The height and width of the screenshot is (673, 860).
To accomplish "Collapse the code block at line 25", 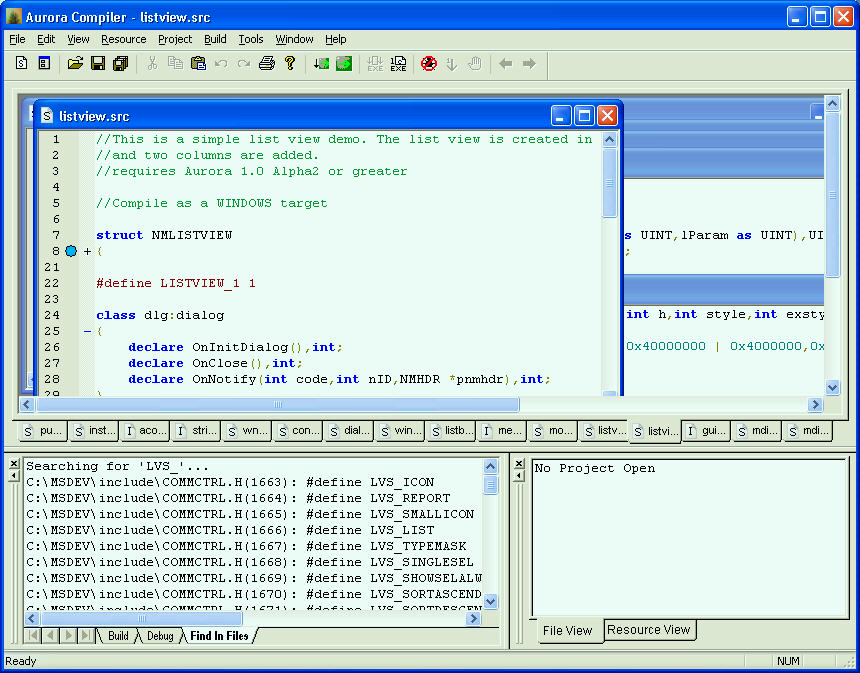I will point(87,329).
